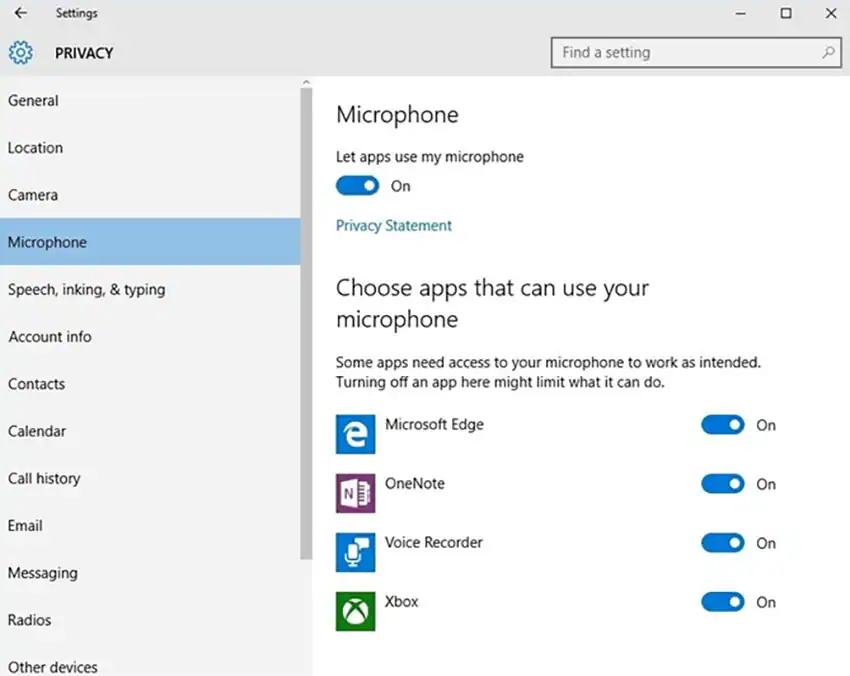Click the sidebar vertical scrollbar thumb
850x676 pixels.
coord(306,323)
